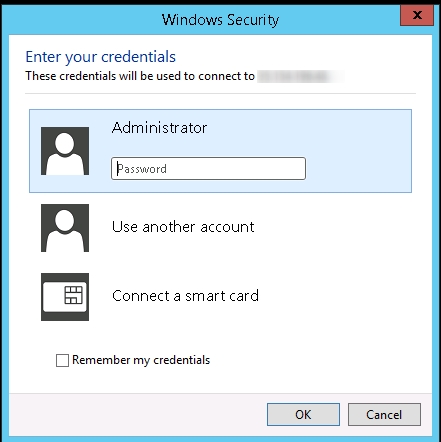Viewport: 441px width, 442px height.
Task: Click the Remember my credentials label text
Action: tap(141, 360)
